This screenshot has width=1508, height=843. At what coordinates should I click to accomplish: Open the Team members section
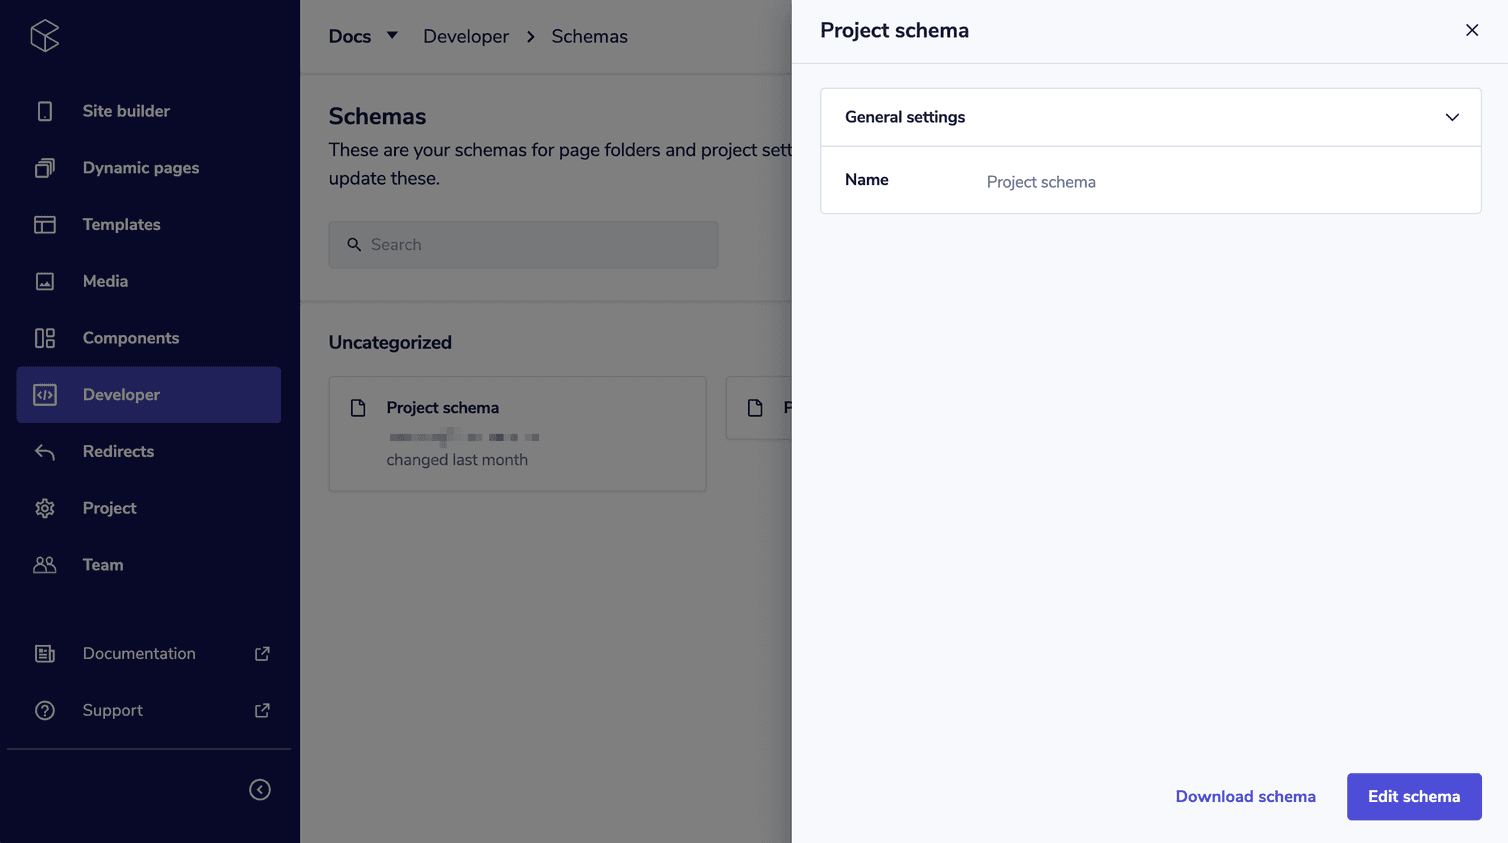pyautogui.click(x=103, y=564)
